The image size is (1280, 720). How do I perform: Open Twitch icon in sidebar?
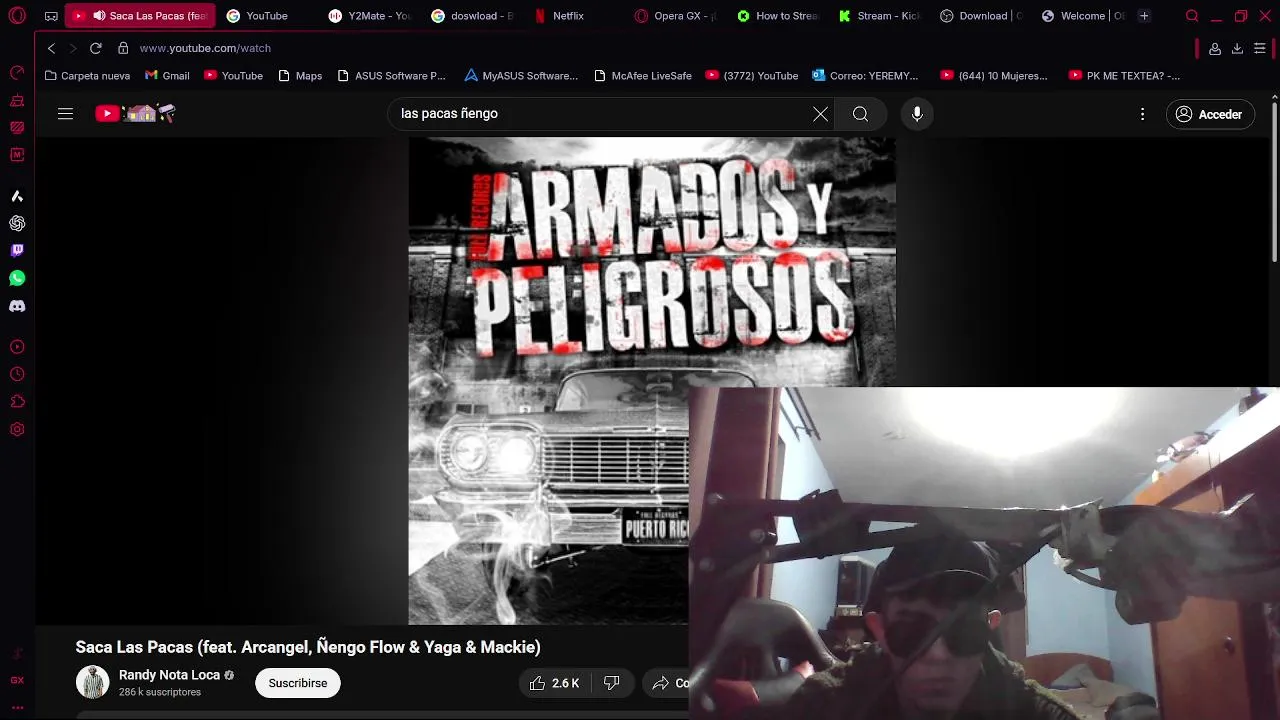(17, 251)
